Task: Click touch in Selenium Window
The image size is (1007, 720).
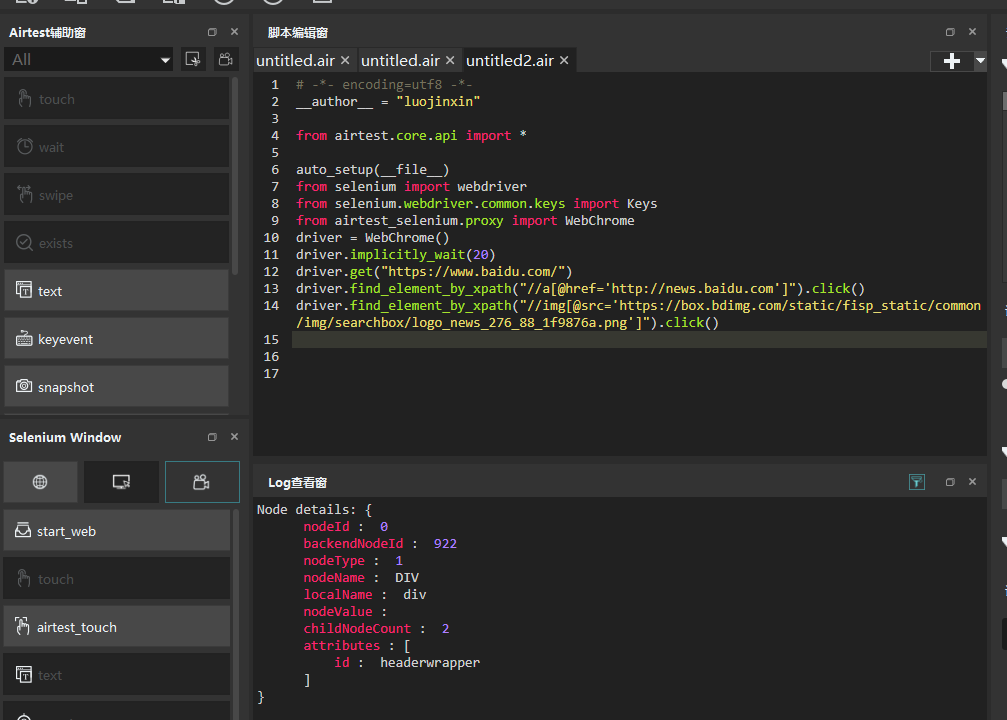Action: click(117, 579)
